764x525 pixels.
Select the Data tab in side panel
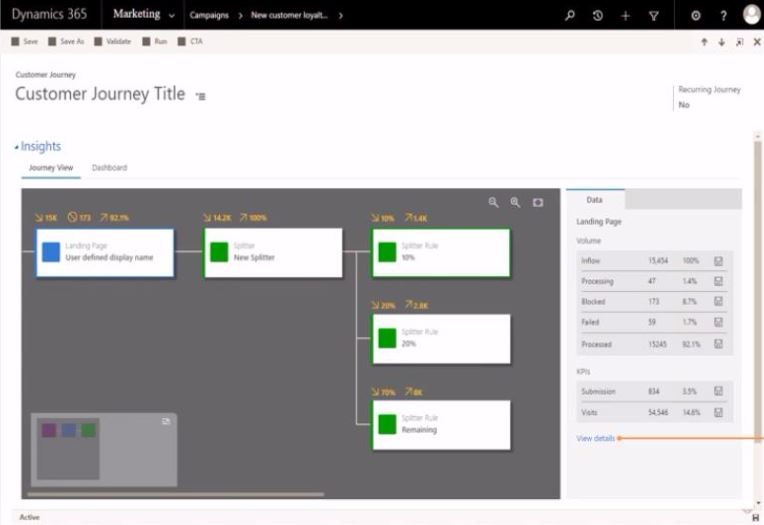(x=594, y=200)
